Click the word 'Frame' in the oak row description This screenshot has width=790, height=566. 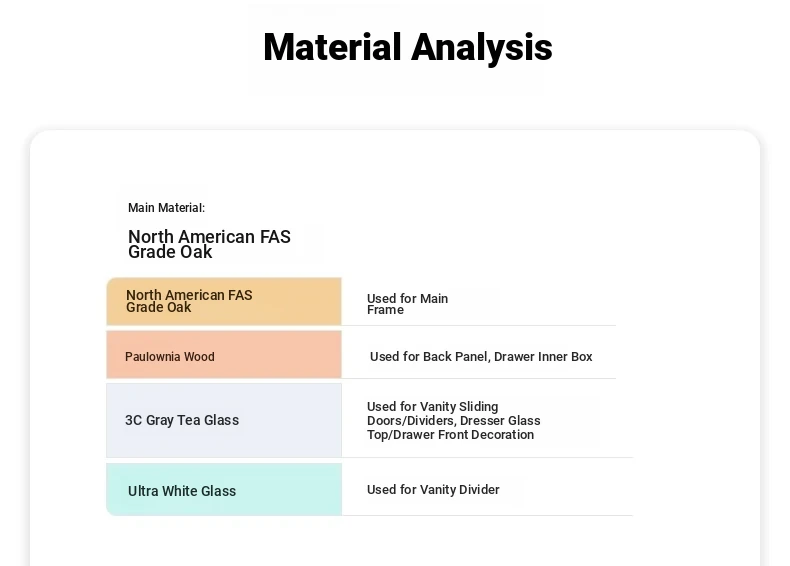point(385,310)
